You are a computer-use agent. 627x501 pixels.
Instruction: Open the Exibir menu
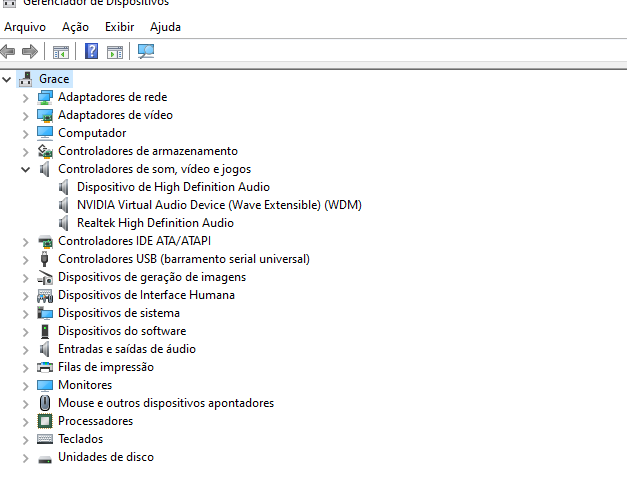click(119, 27)
